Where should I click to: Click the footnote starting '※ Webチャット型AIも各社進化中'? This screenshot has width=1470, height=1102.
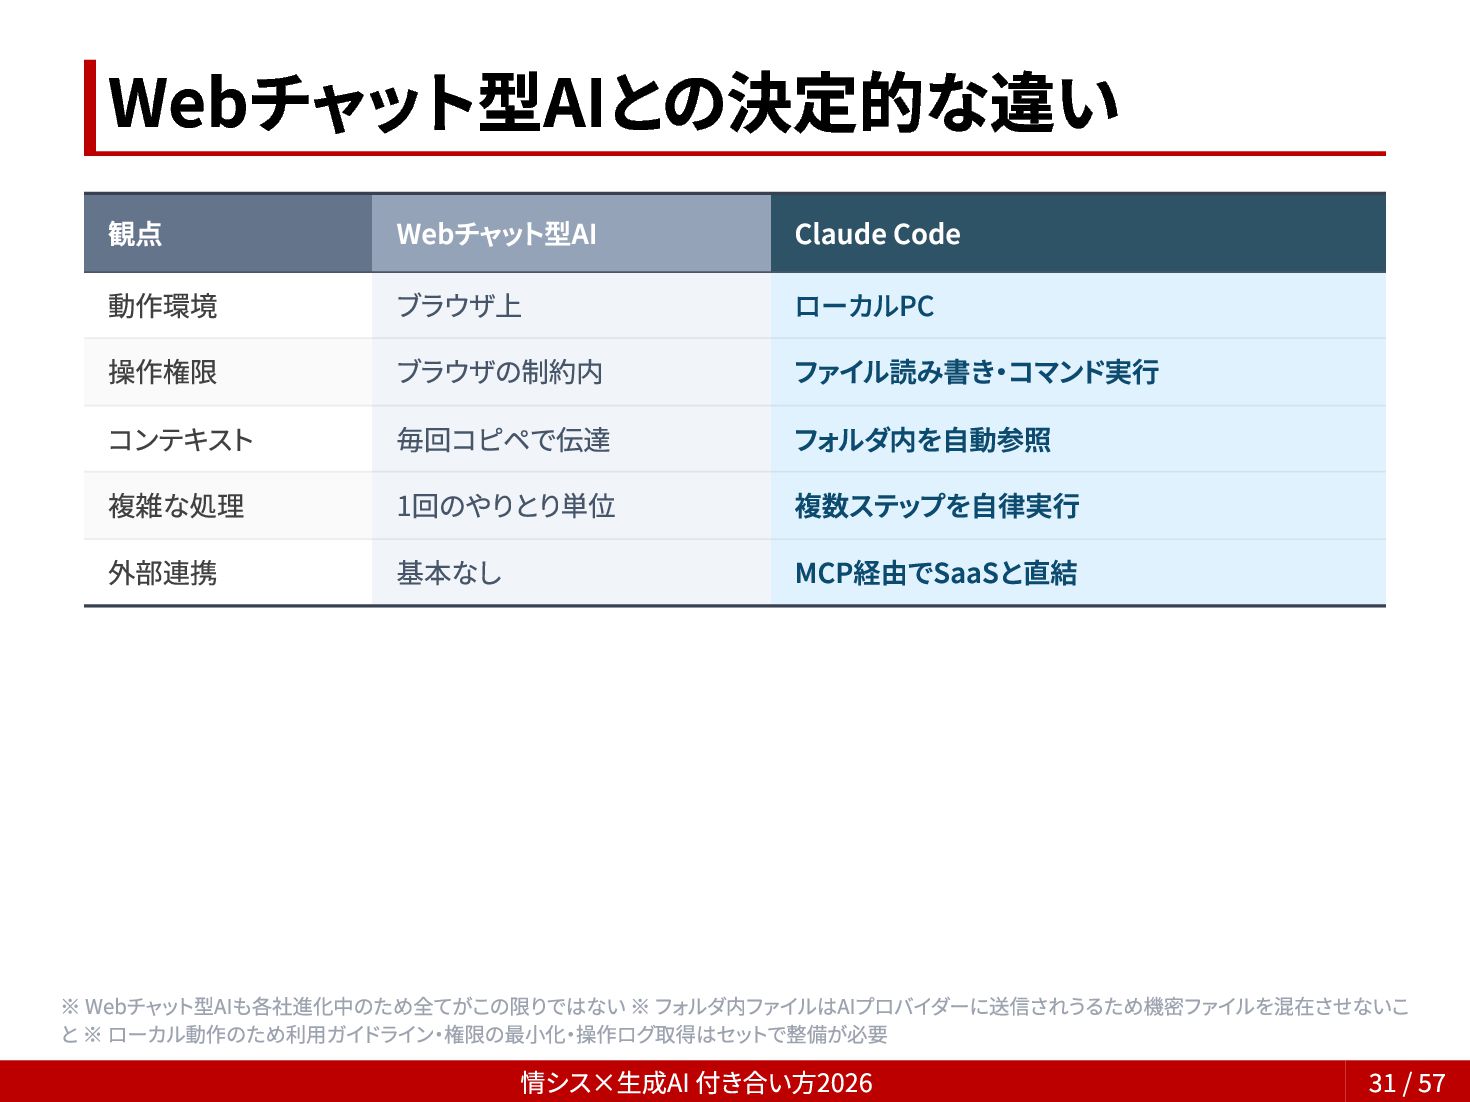pyautogui.click(x=735, y=1020)
